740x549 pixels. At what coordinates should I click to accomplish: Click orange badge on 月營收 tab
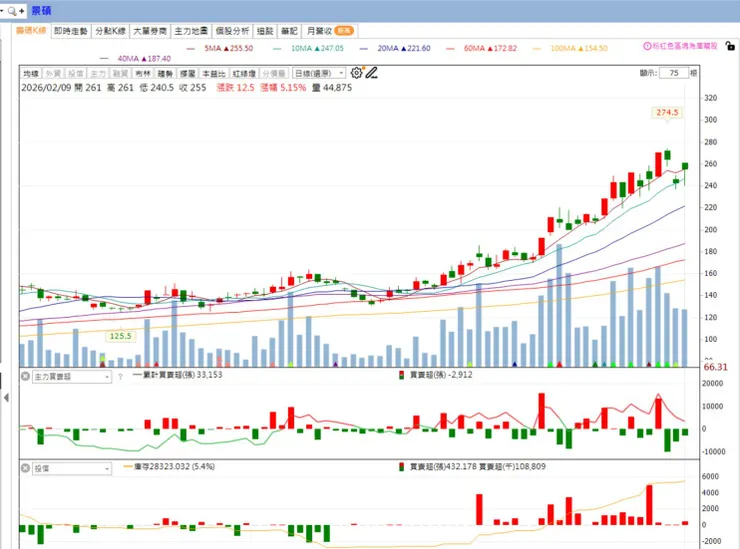pyautogui.click(x=344, y=31)
